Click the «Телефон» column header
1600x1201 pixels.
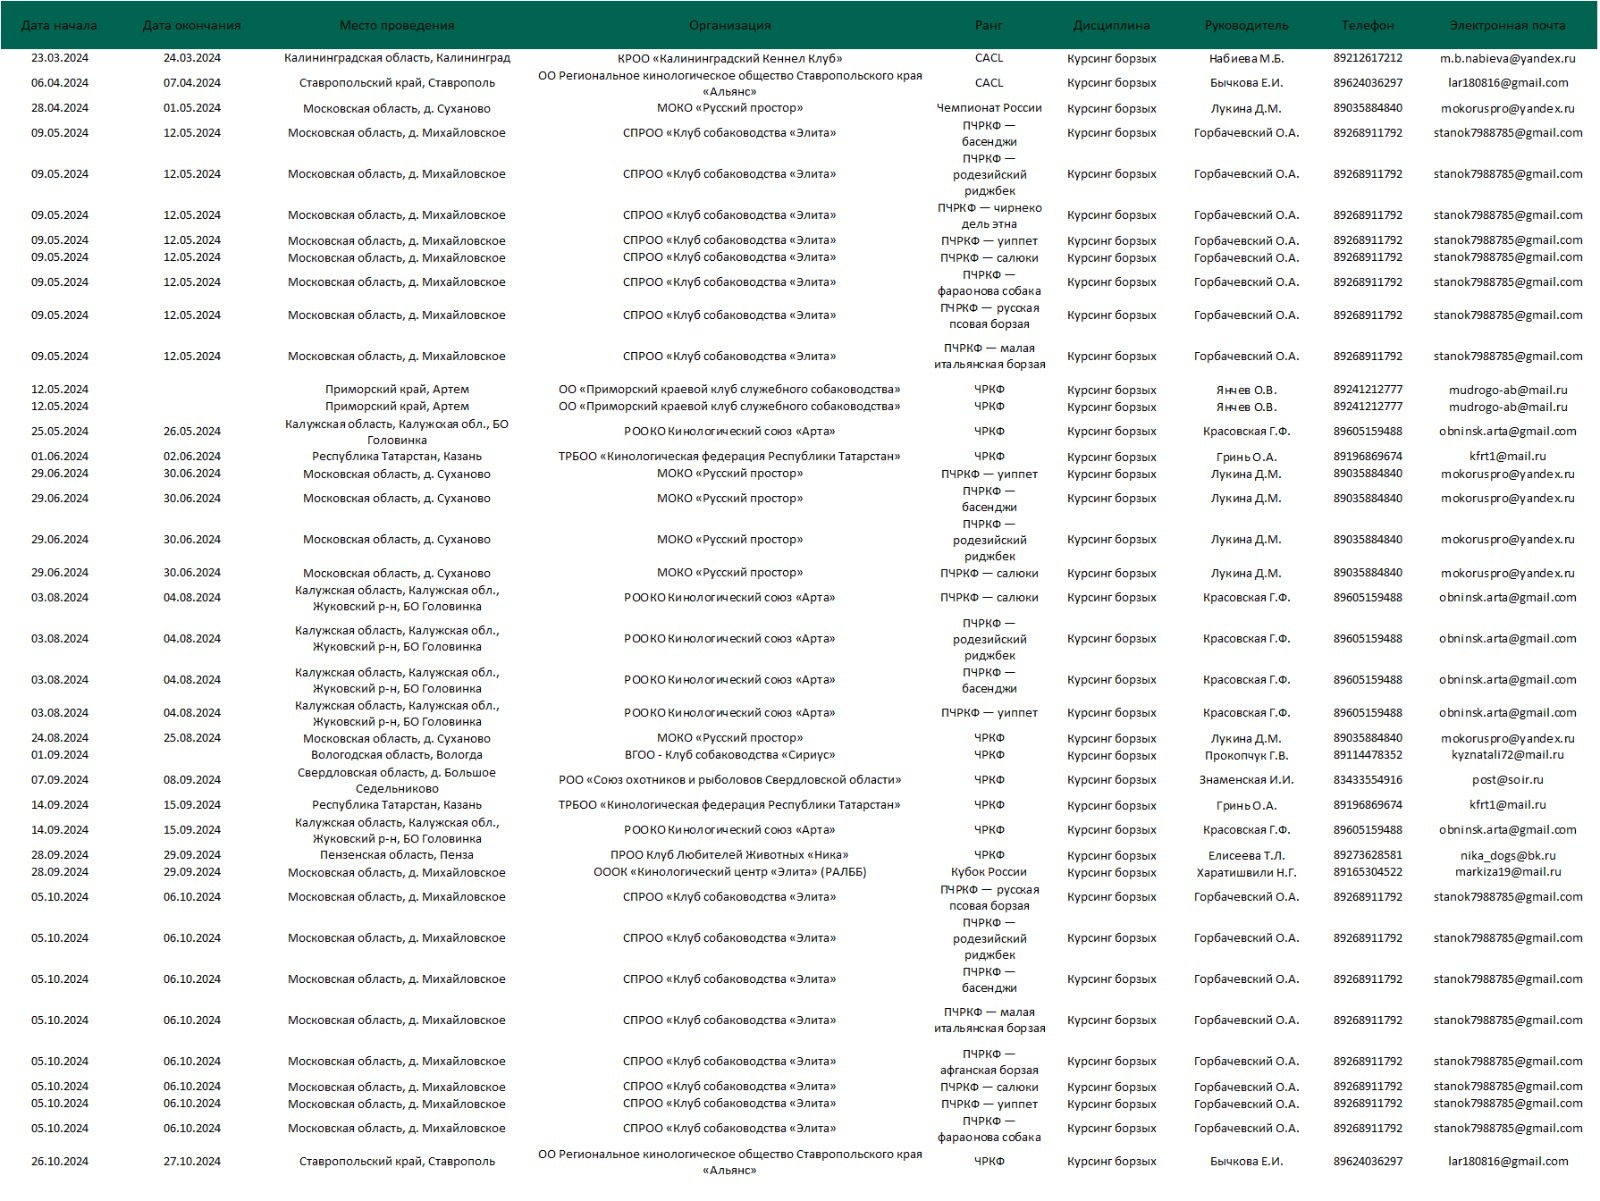tap(1368, 25)
